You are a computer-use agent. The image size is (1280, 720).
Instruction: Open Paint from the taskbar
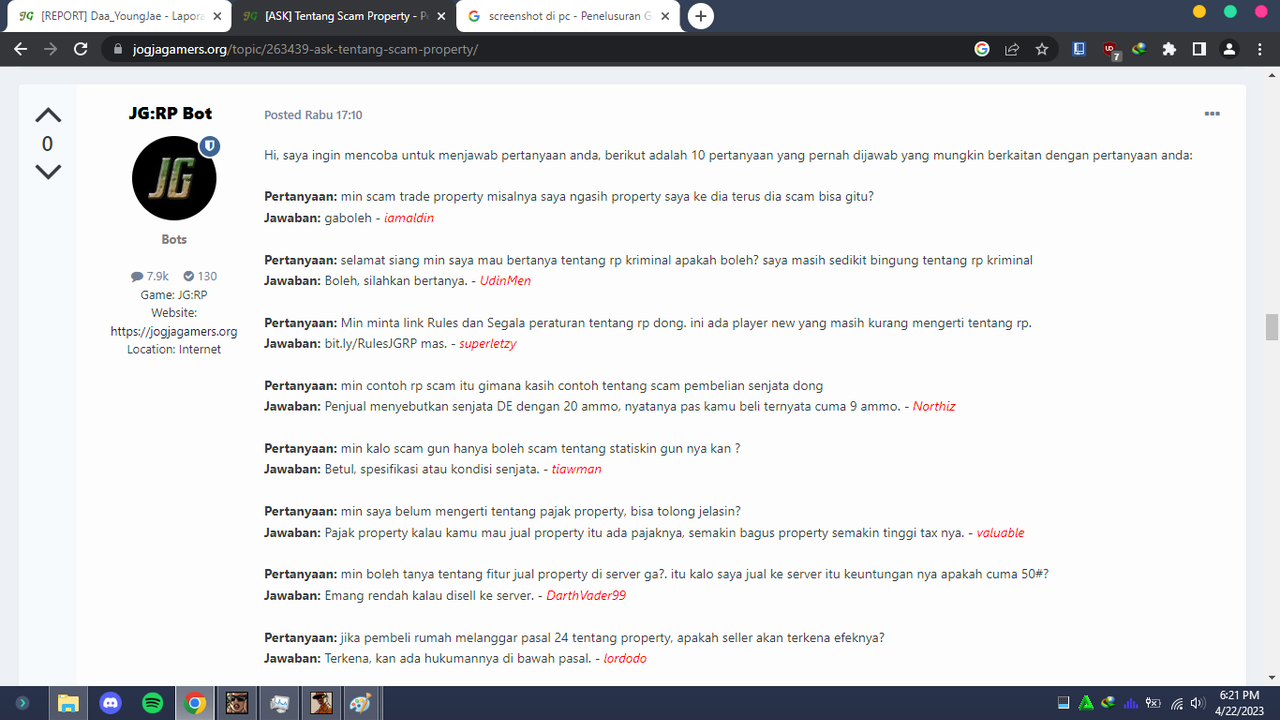click(x=361, y=703)
